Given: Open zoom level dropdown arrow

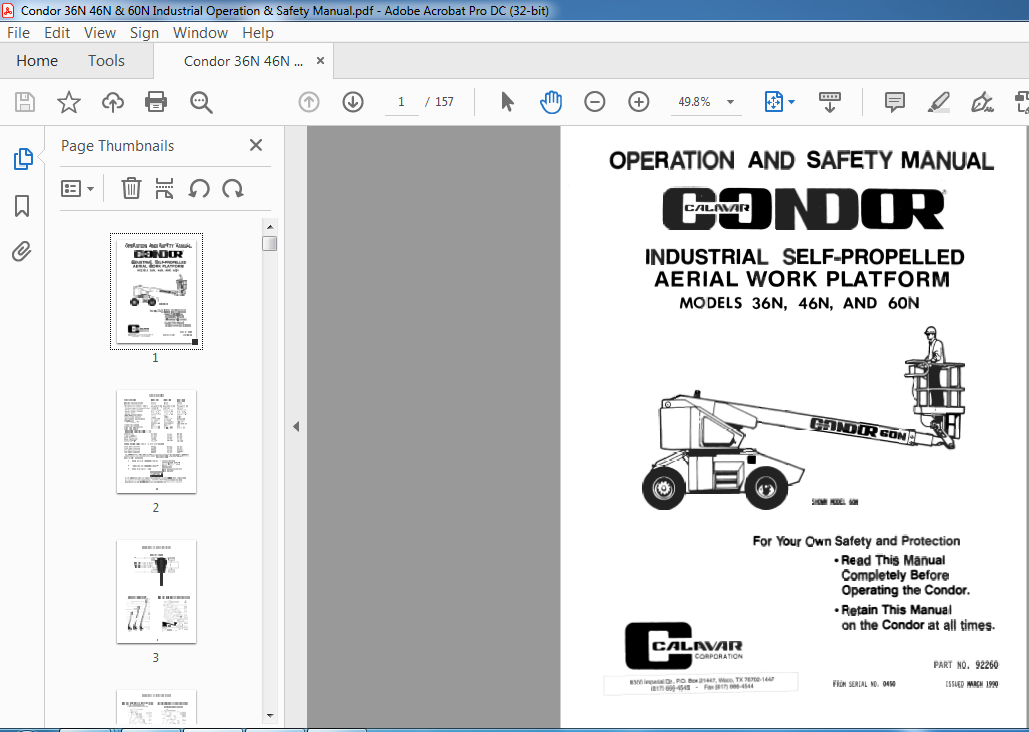Looking at the screenshot, I should pos(730,102).
